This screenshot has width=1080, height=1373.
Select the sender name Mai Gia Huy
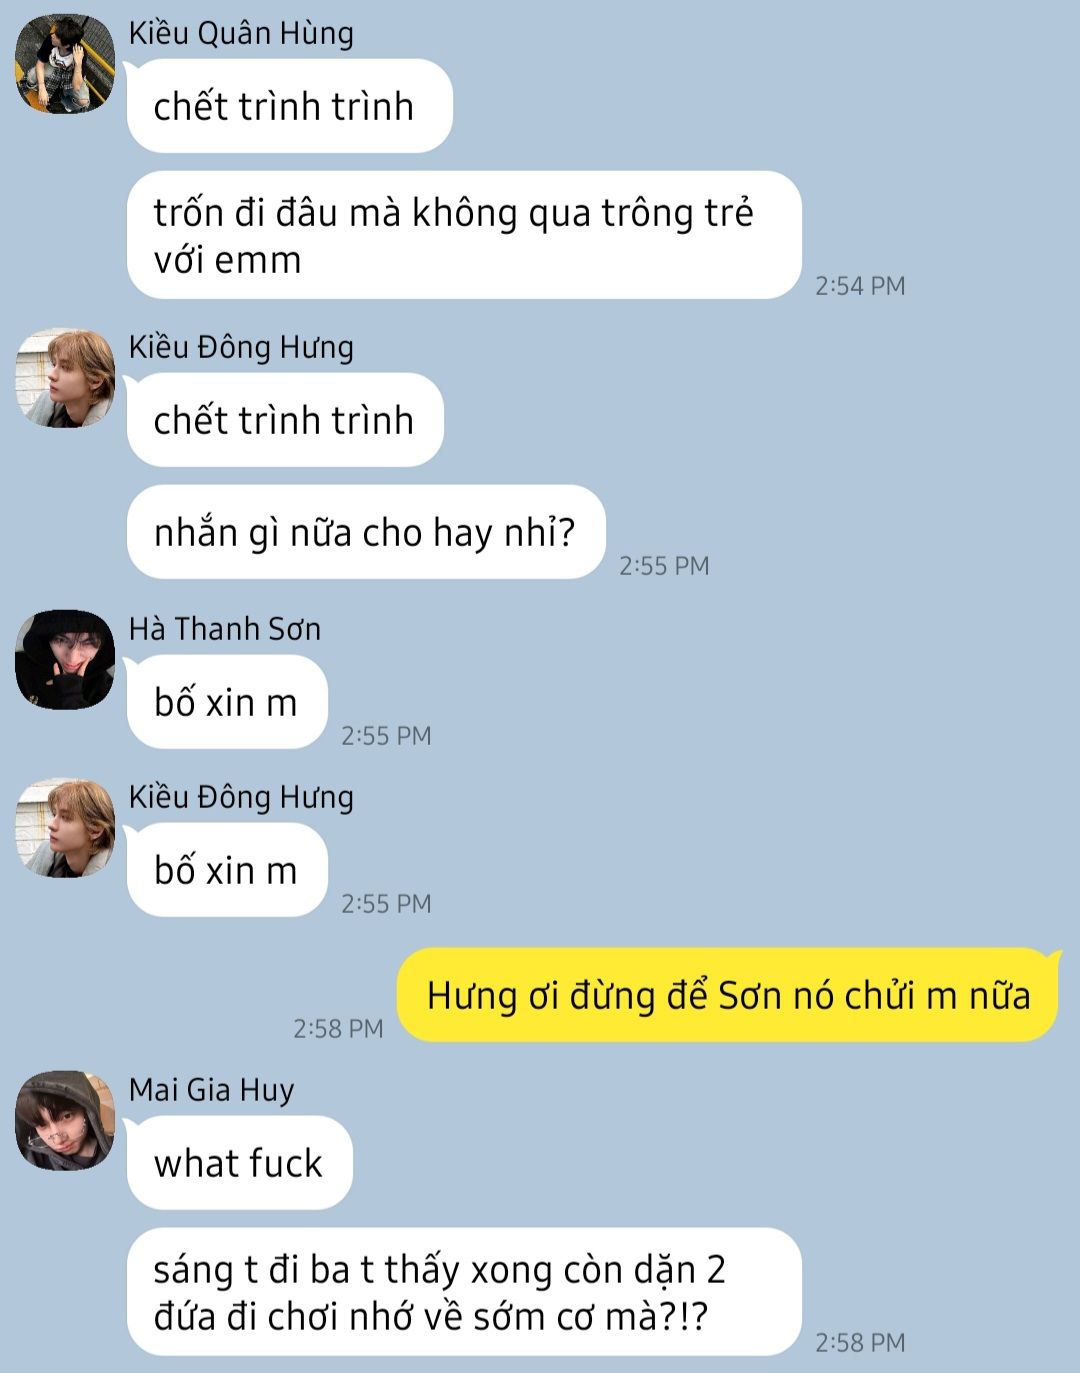(211, 1090)
